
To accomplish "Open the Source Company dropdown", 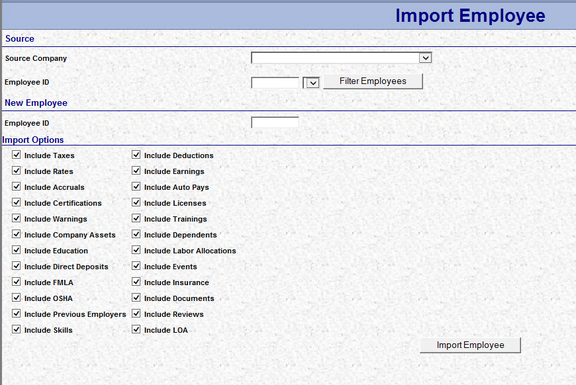I will coord(341,58).
